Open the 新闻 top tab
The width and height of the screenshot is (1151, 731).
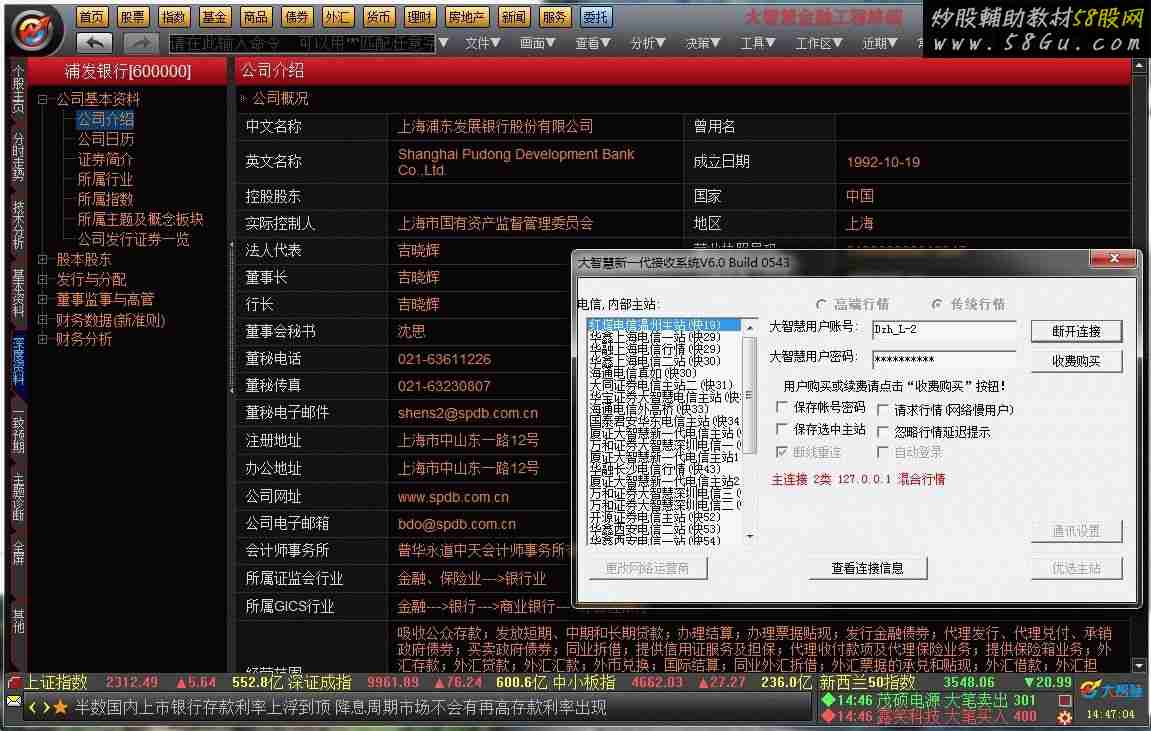513,17
